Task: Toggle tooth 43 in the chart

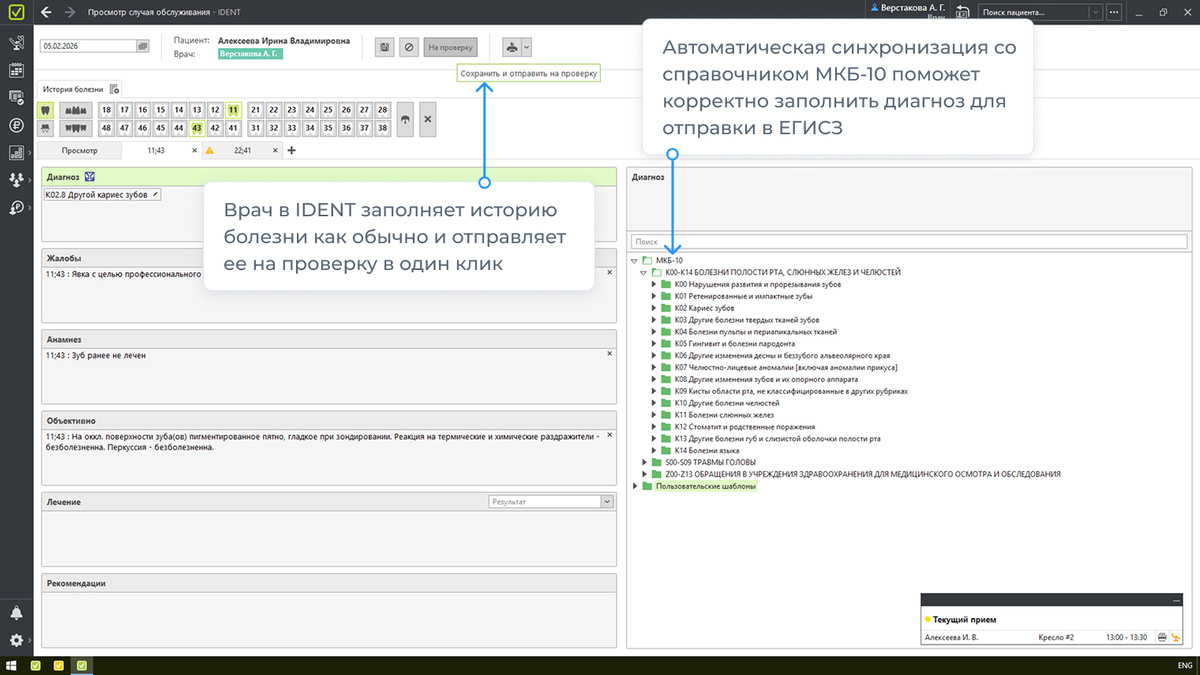Action: coord(197,128)
